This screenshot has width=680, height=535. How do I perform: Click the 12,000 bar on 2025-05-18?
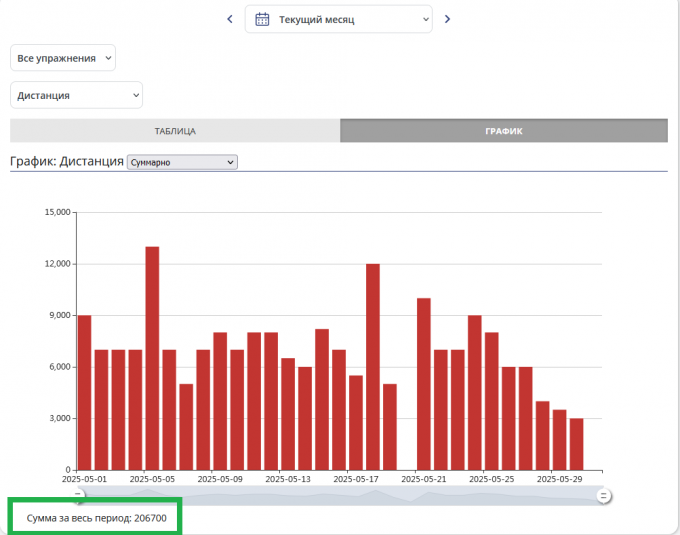coord(373,366)
